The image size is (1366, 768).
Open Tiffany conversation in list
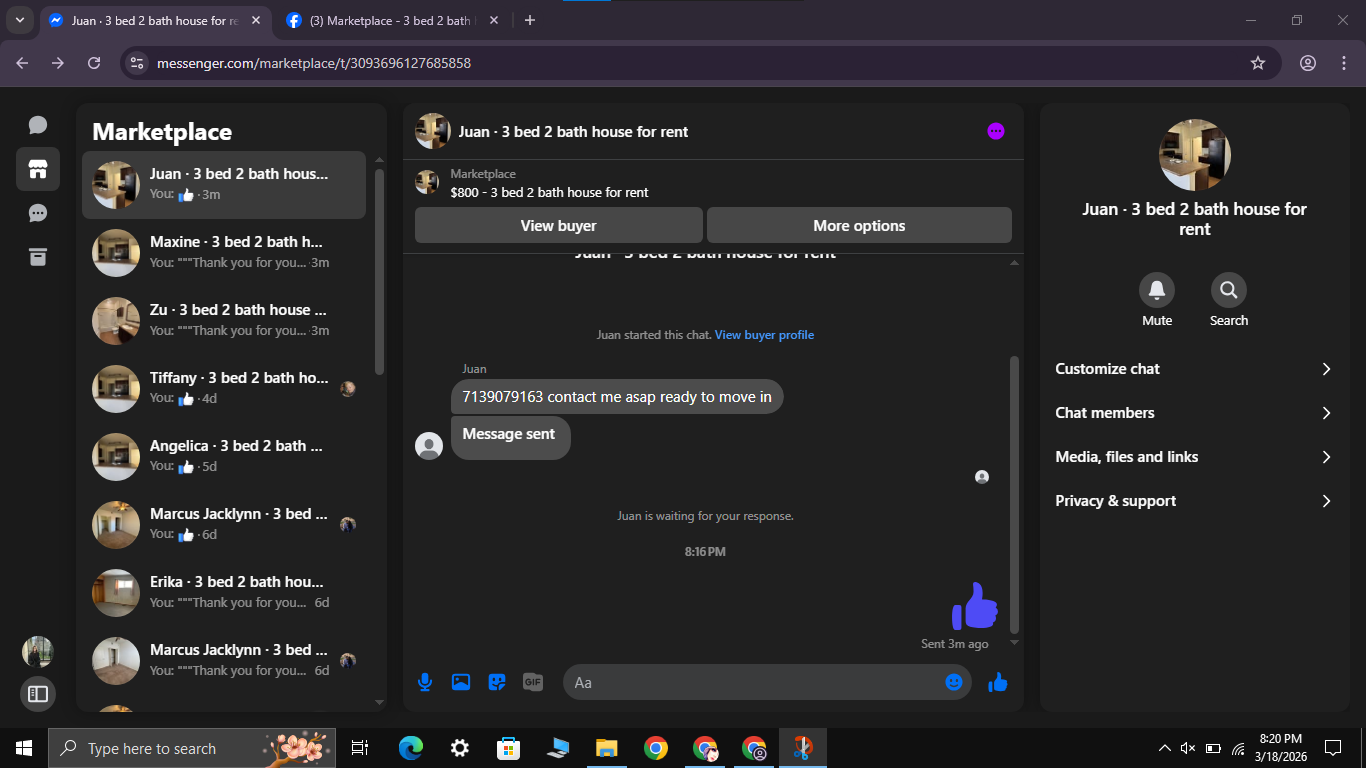[x=224, y=389]
